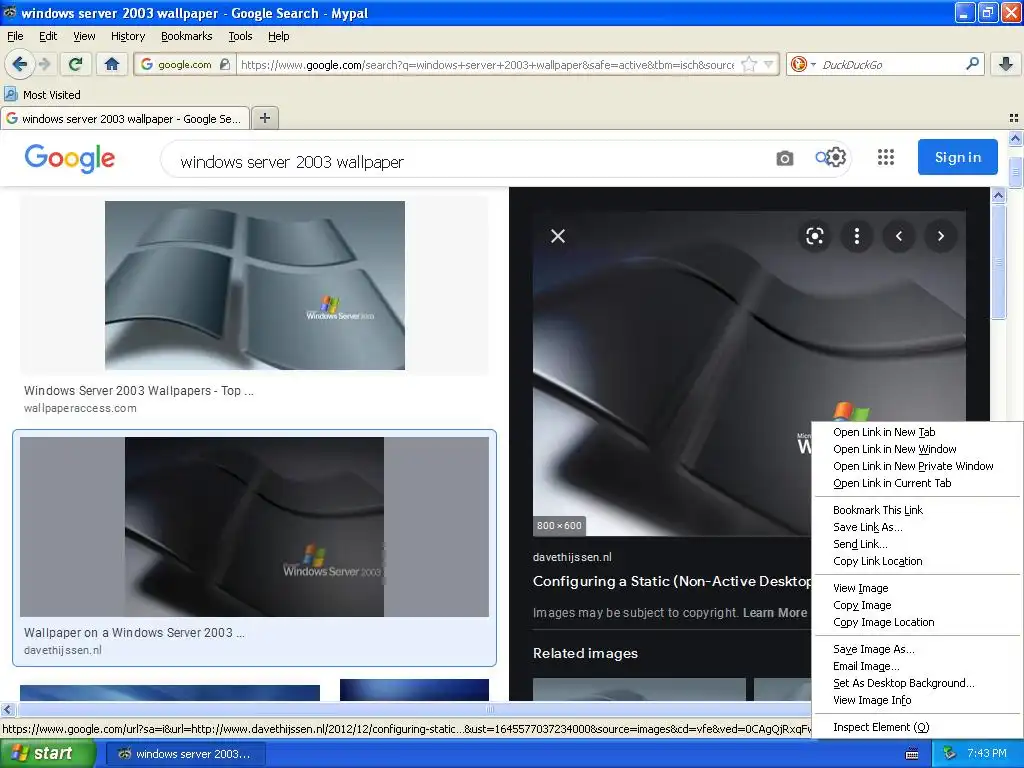Click the Learn More copyright link

pos(775,613)
